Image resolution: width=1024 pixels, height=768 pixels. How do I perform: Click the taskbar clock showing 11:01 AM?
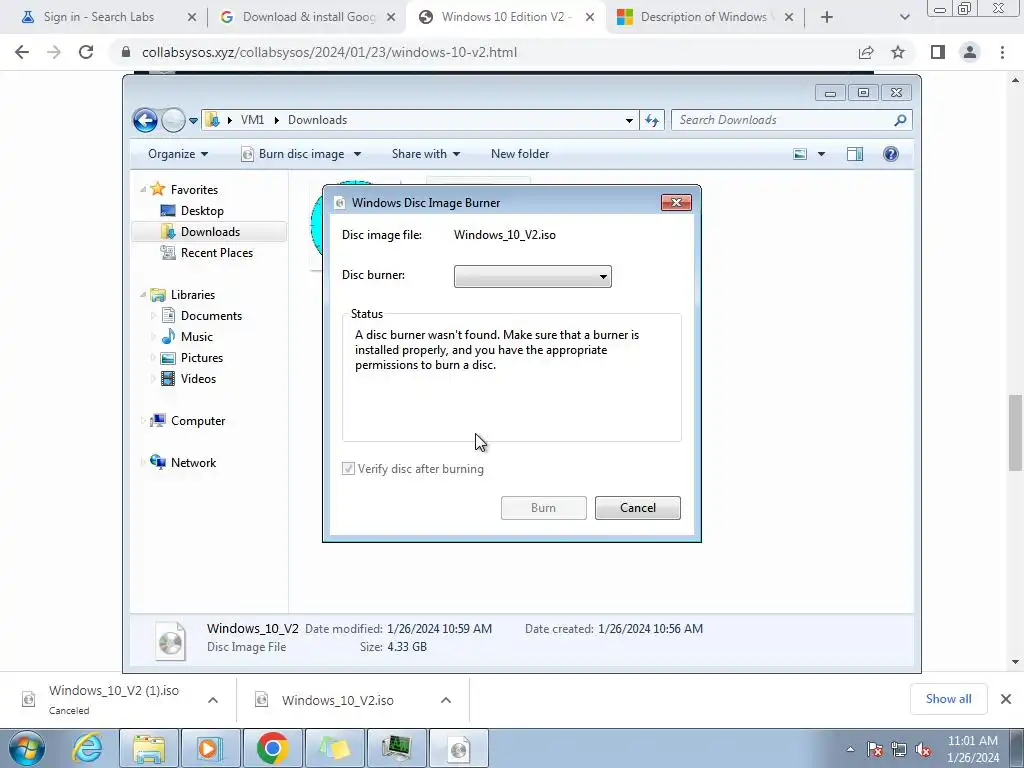pos(972,749)
